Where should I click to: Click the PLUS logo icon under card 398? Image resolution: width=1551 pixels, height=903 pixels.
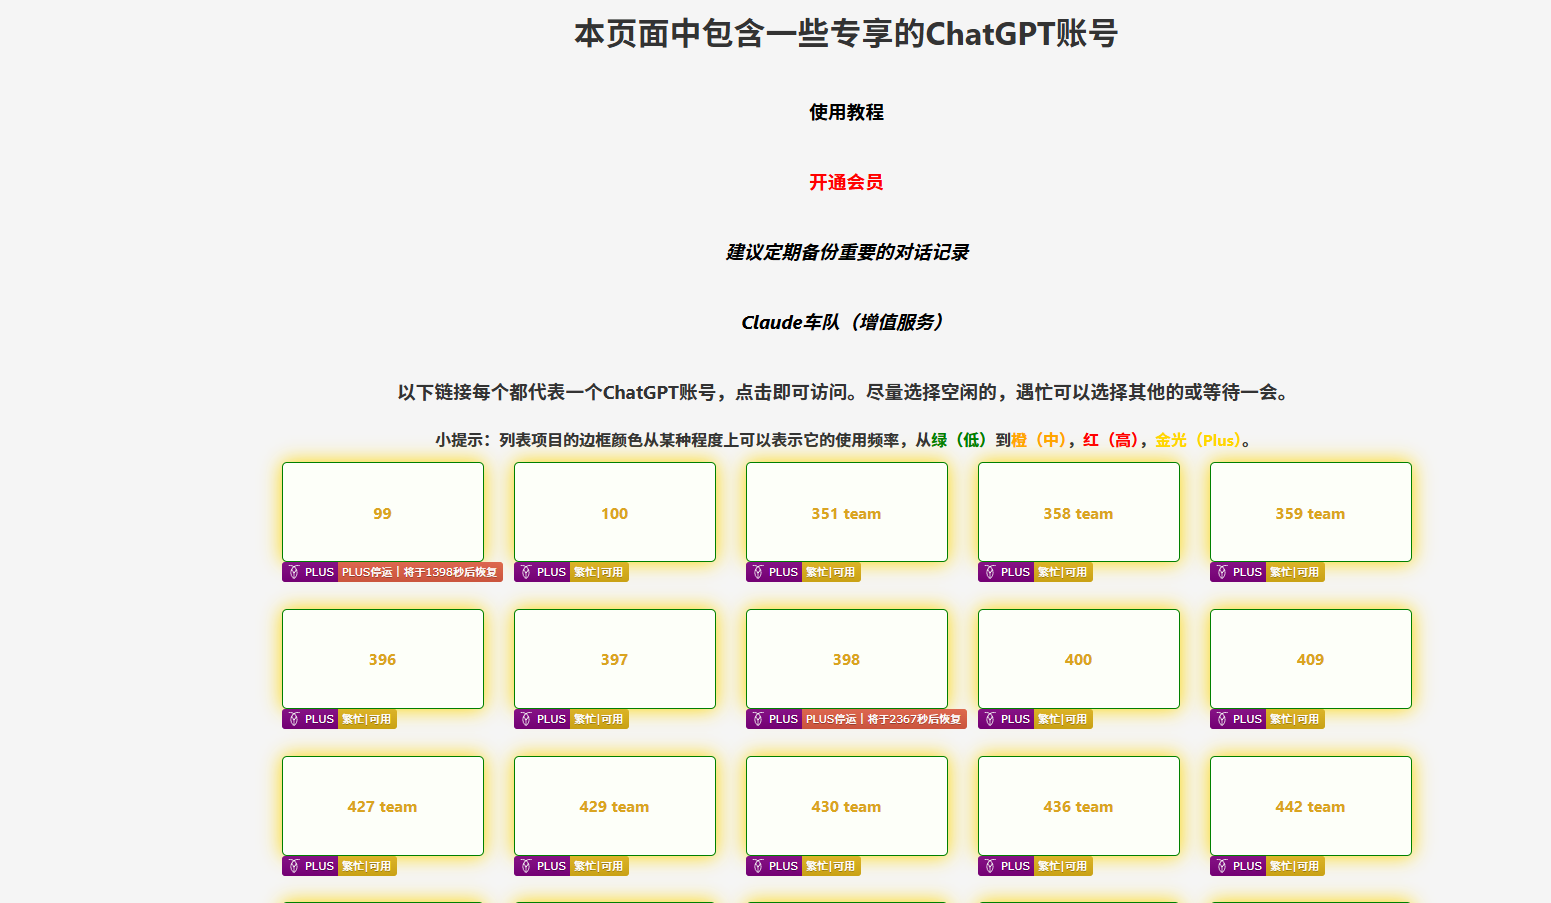(x=758, y=719)
